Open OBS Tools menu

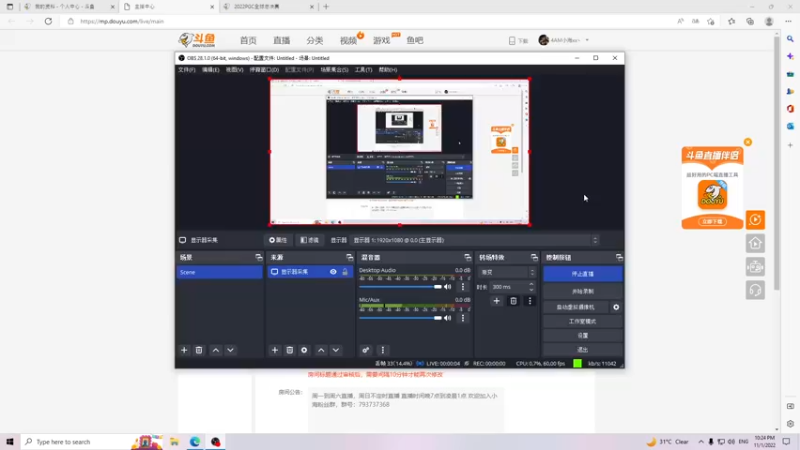(x=363, y=70)
